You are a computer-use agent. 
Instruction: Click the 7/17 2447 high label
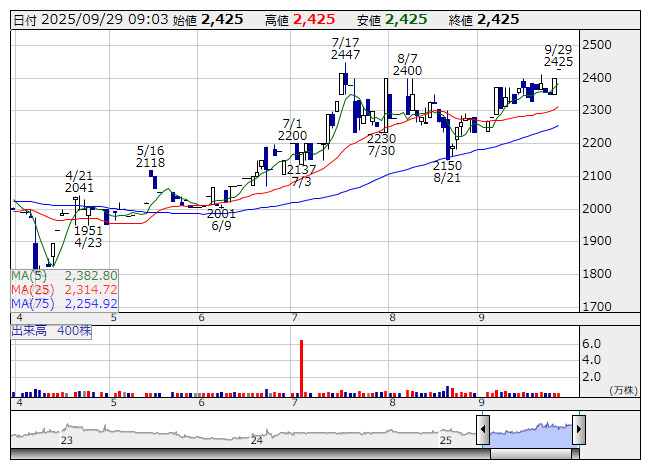[x=345, y=48]
